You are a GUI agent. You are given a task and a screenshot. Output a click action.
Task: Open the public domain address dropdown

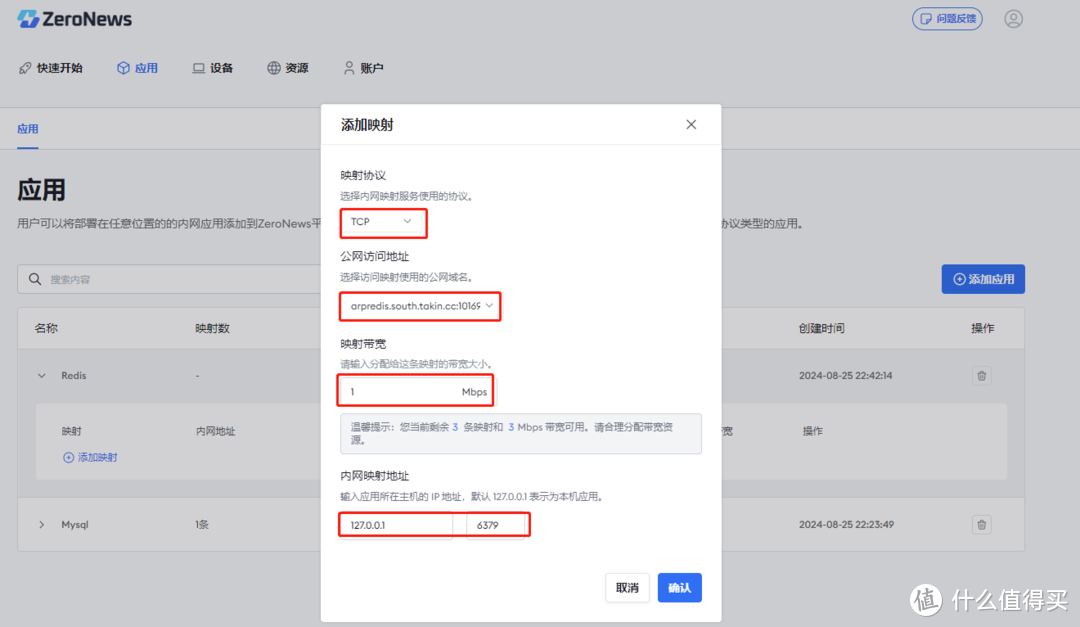click(x=419, y=307)
